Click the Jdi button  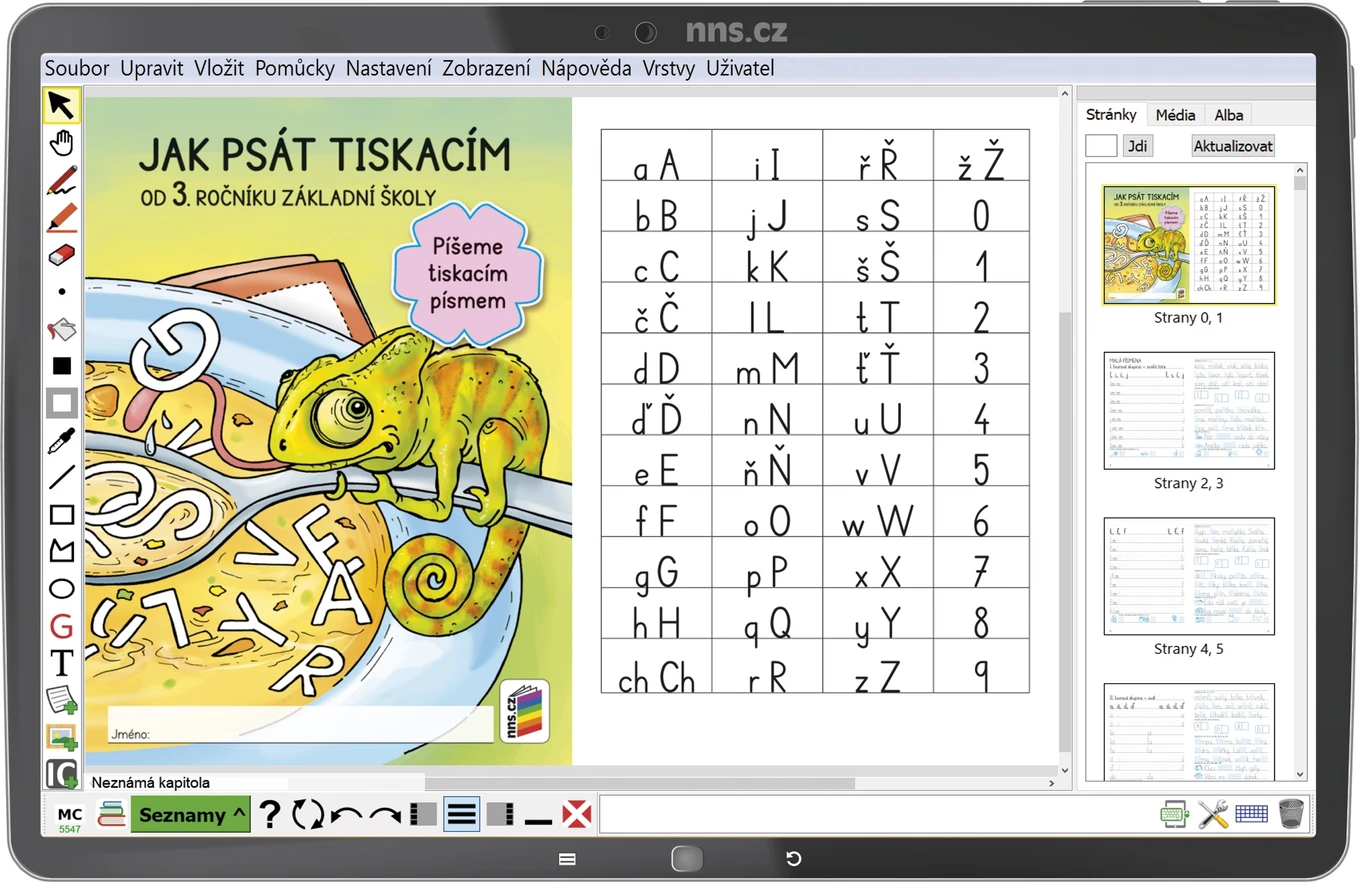click(1137, 146)
